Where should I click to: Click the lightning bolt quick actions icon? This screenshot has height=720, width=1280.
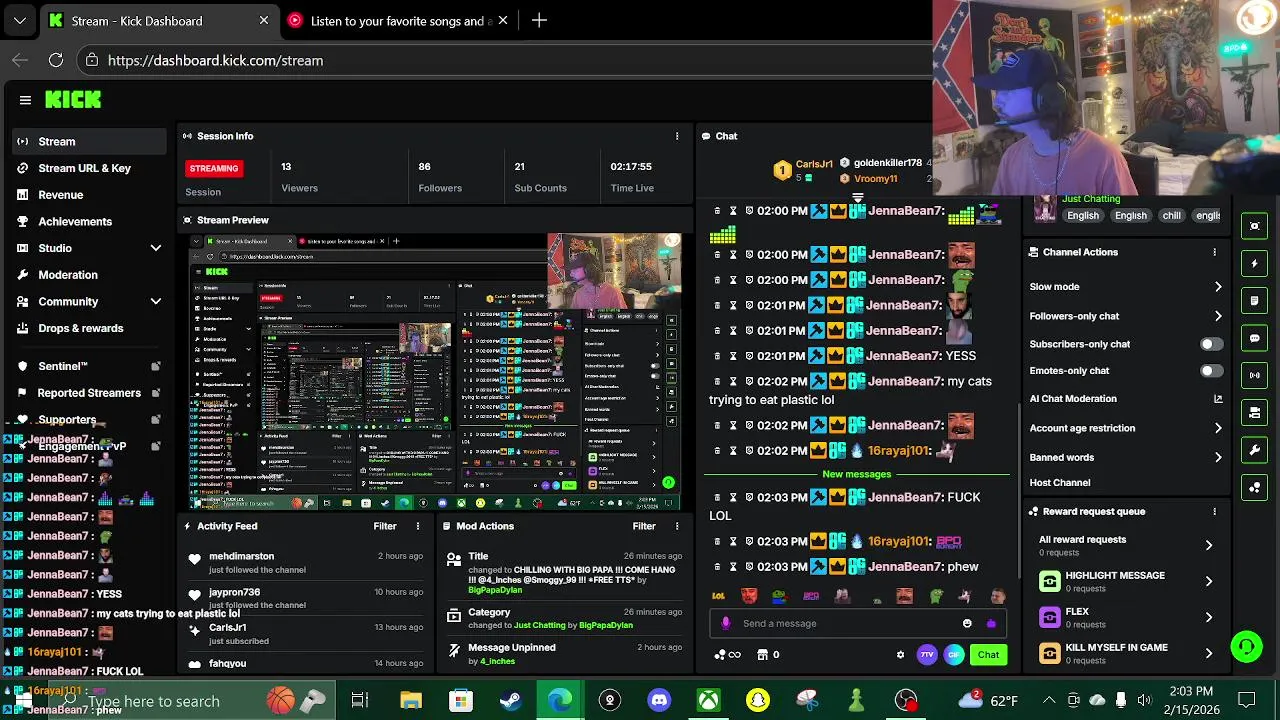pos(1255,264)
